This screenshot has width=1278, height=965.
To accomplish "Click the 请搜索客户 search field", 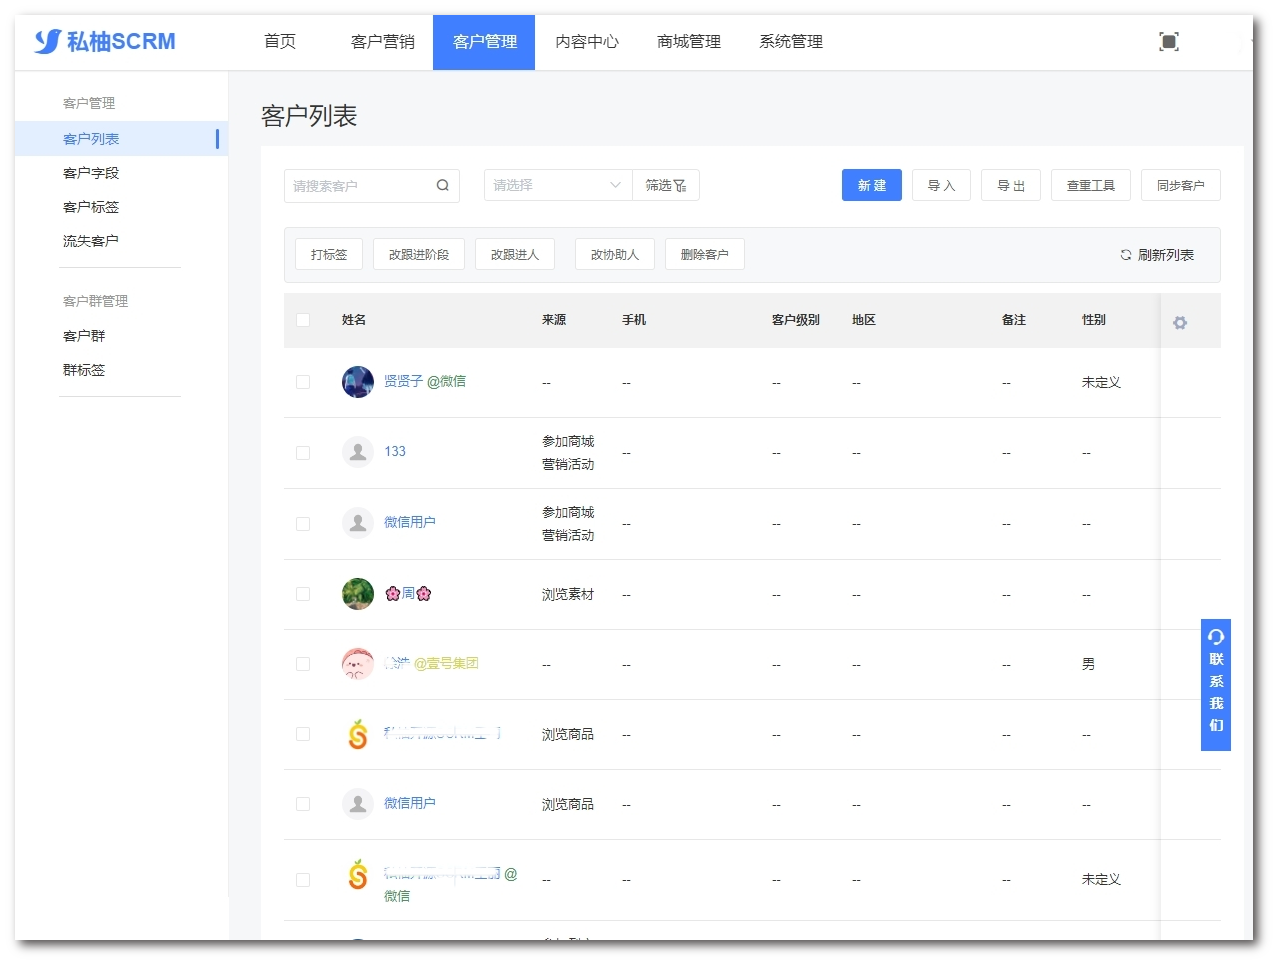I will click(360, 186).
